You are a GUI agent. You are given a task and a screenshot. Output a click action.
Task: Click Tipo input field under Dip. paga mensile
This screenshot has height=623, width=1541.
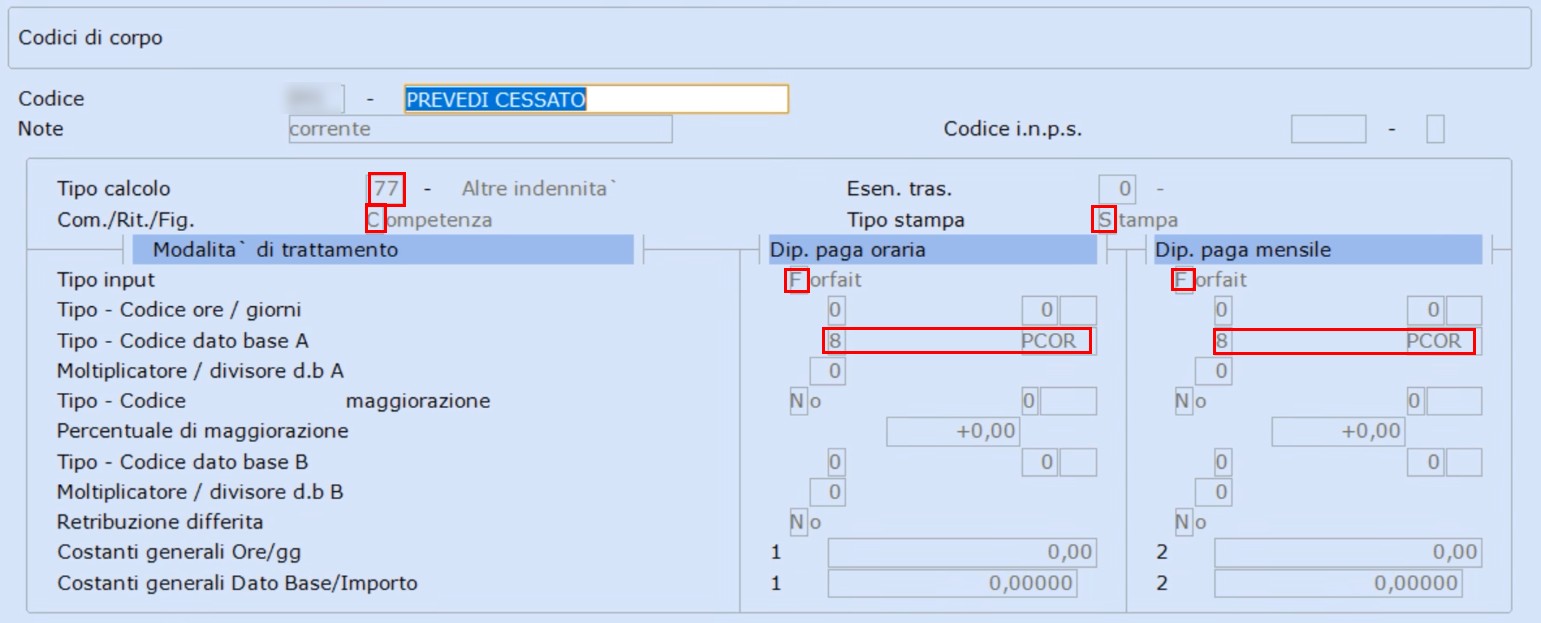[1183, 280]
